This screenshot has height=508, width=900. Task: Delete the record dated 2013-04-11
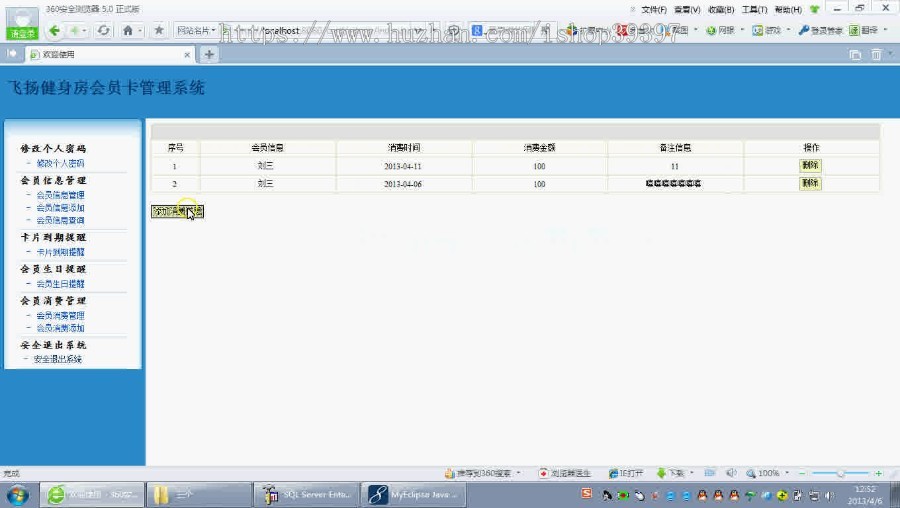[x=810, y=165]
